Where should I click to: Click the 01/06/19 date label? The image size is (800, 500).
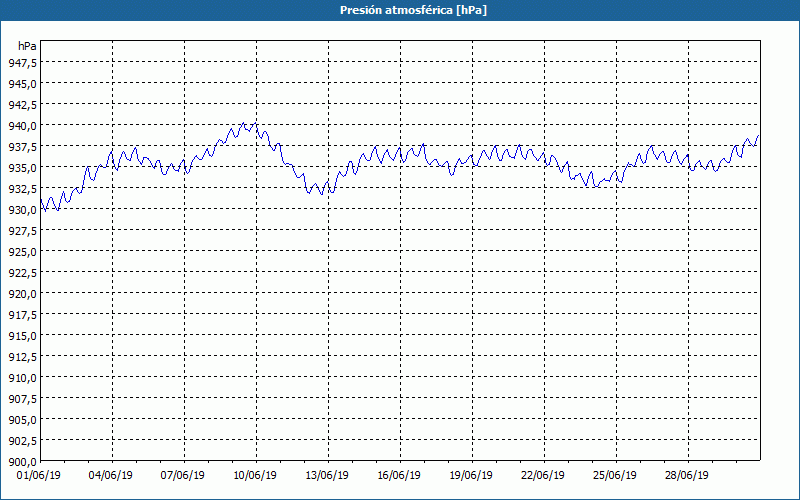coord(39,475)
